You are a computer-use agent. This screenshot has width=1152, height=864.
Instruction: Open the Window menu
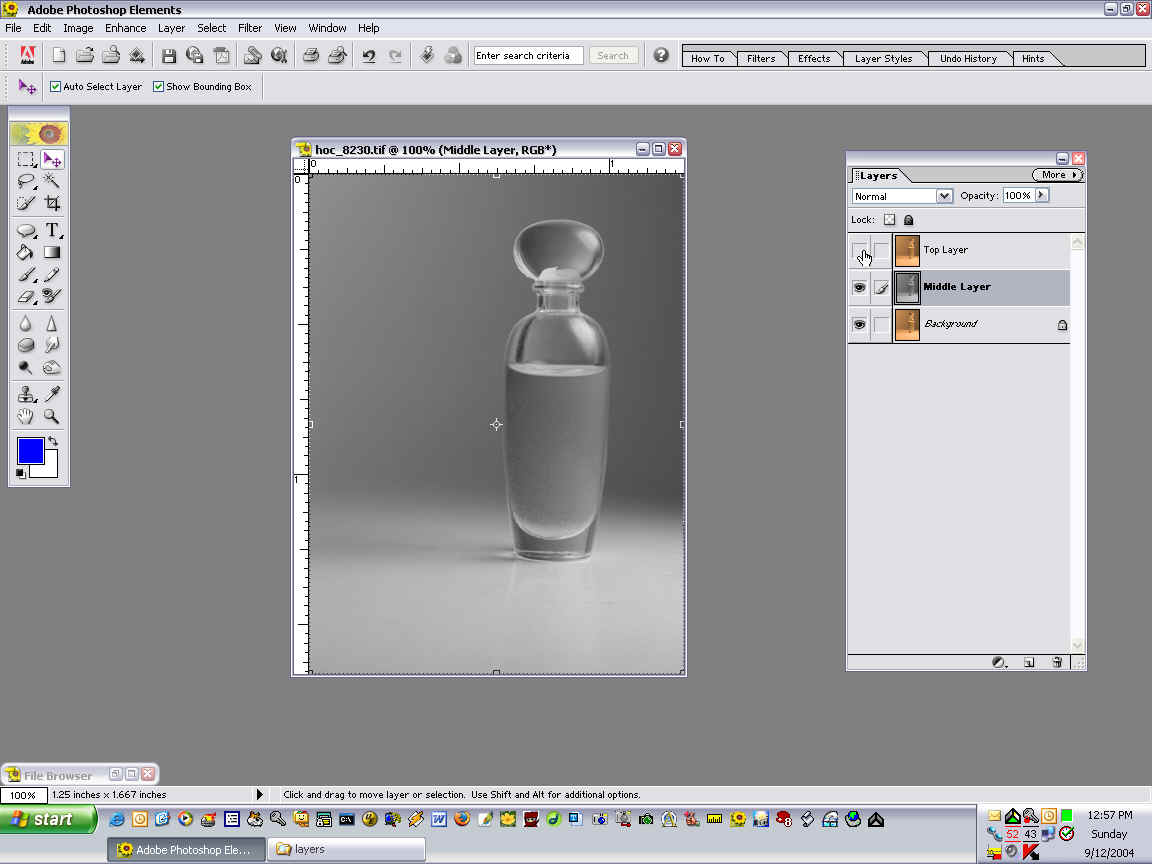(x=327, y=28)
